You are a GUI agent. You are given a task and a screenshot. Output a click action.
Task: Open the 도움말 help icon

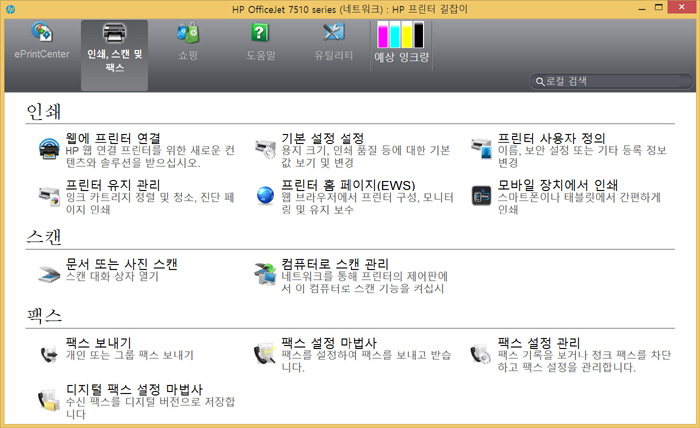click(260, 33)
